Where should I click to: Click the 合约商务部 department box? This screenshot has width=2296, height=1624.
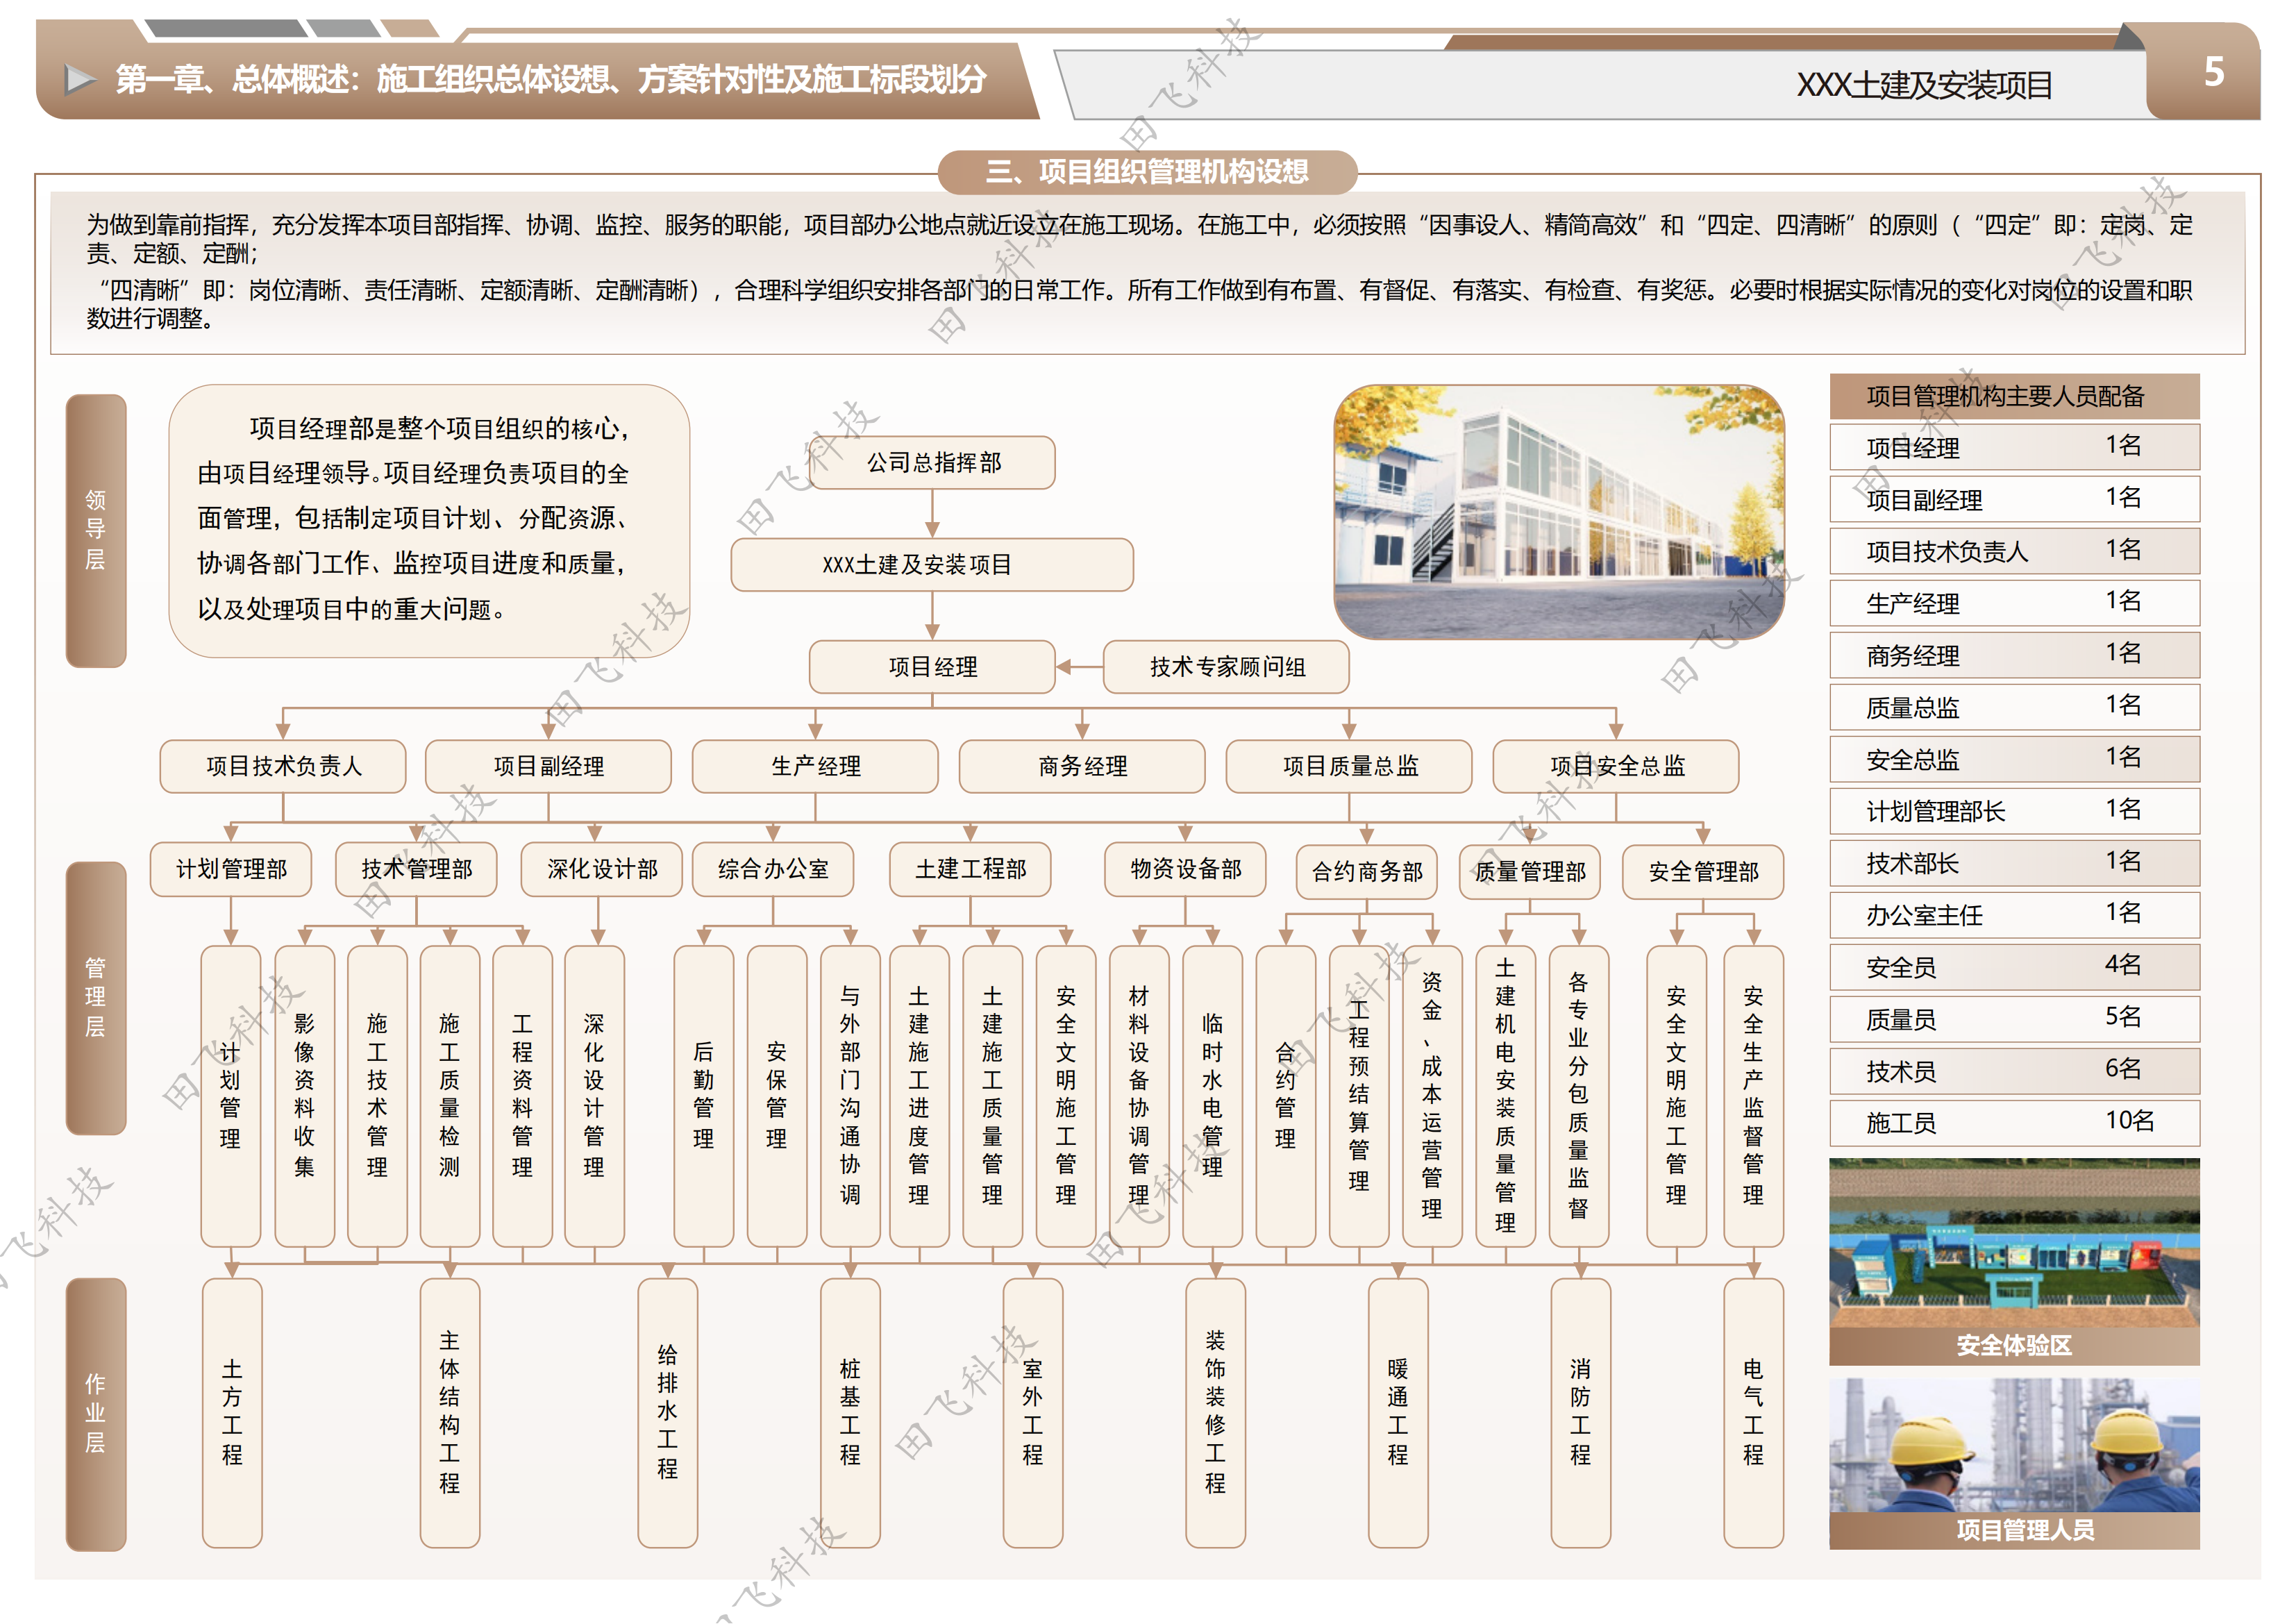1367,872
